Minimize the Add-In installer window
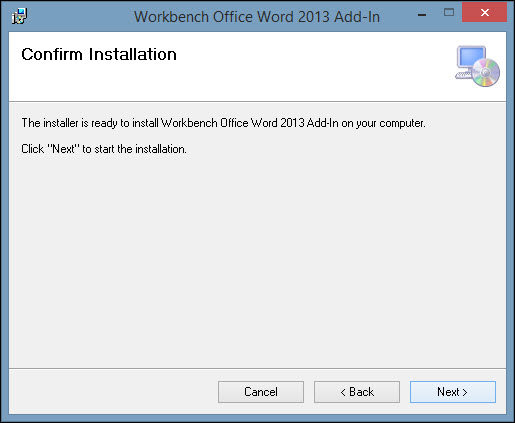This screenshot has height=423, width=515. point(422,14)
